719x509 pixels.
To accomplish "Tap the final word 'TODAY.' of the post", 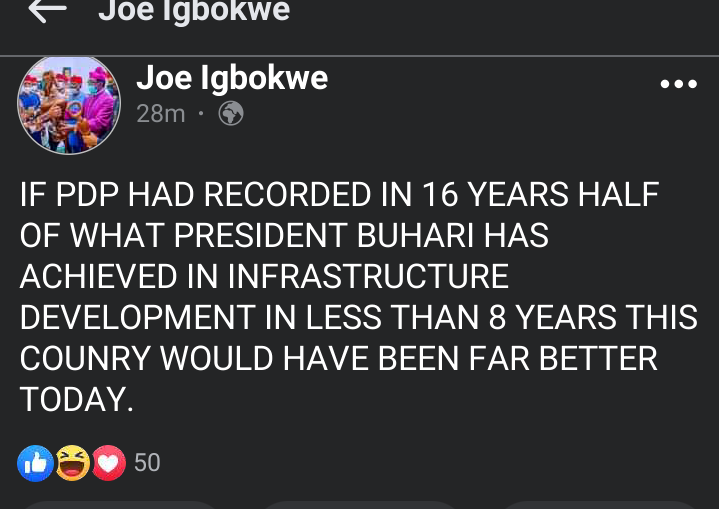I will [77, 399].
